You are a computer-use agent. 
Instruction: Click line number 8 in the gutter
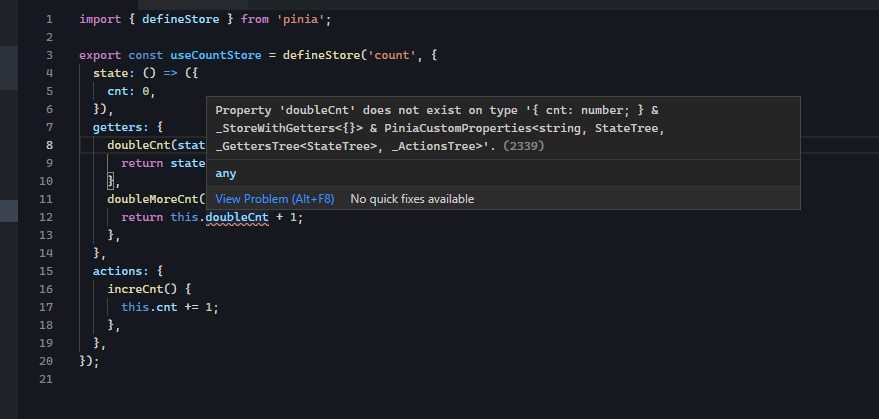pos(49,145)
